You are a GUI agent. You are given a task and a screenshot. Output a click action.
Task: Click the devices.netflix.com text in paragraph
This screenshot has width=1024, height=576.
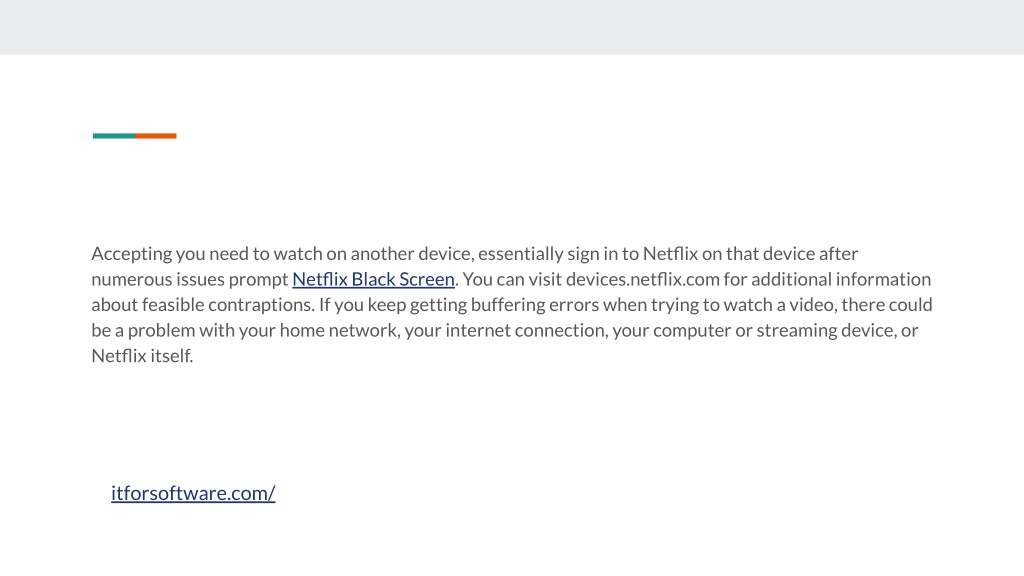tap(643, 279)
